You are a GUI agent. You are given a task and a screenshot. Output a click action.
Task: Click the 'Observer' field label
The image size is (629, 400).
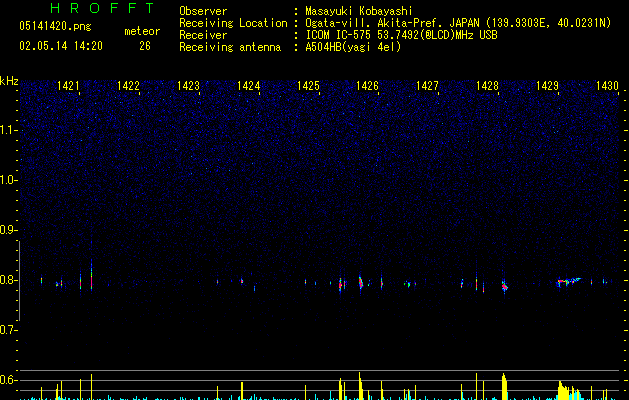click(x=203, y=11)
